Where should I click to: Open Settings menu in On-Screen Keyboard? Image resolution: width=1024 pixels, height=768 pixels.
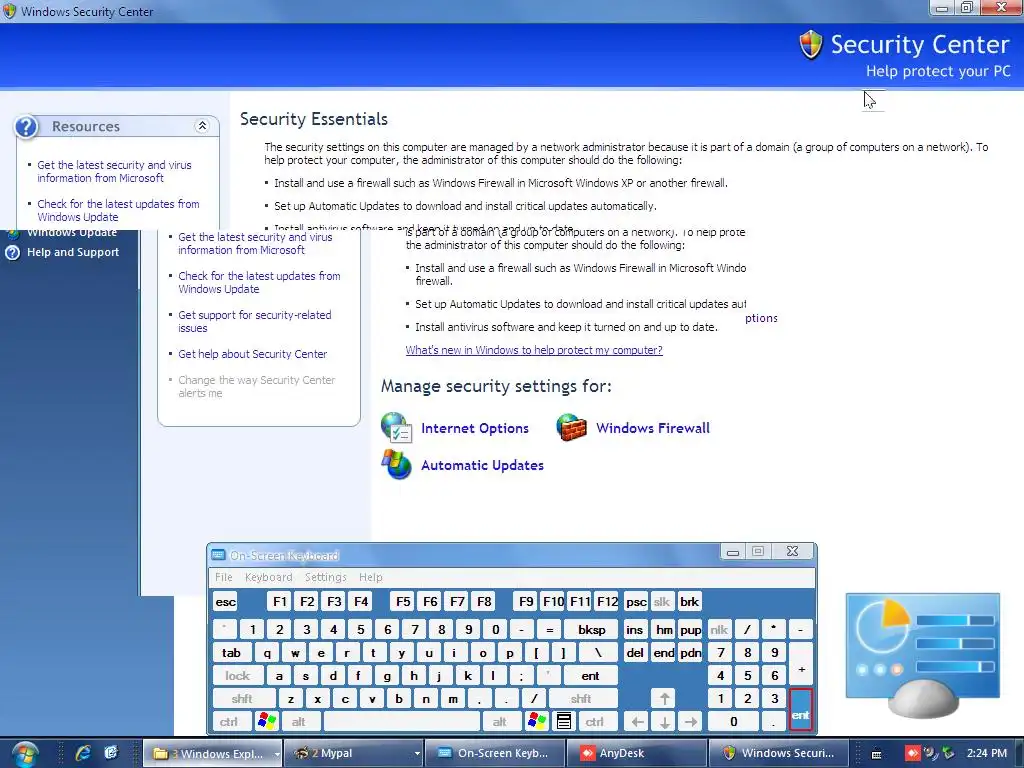[x=325, y=577]
